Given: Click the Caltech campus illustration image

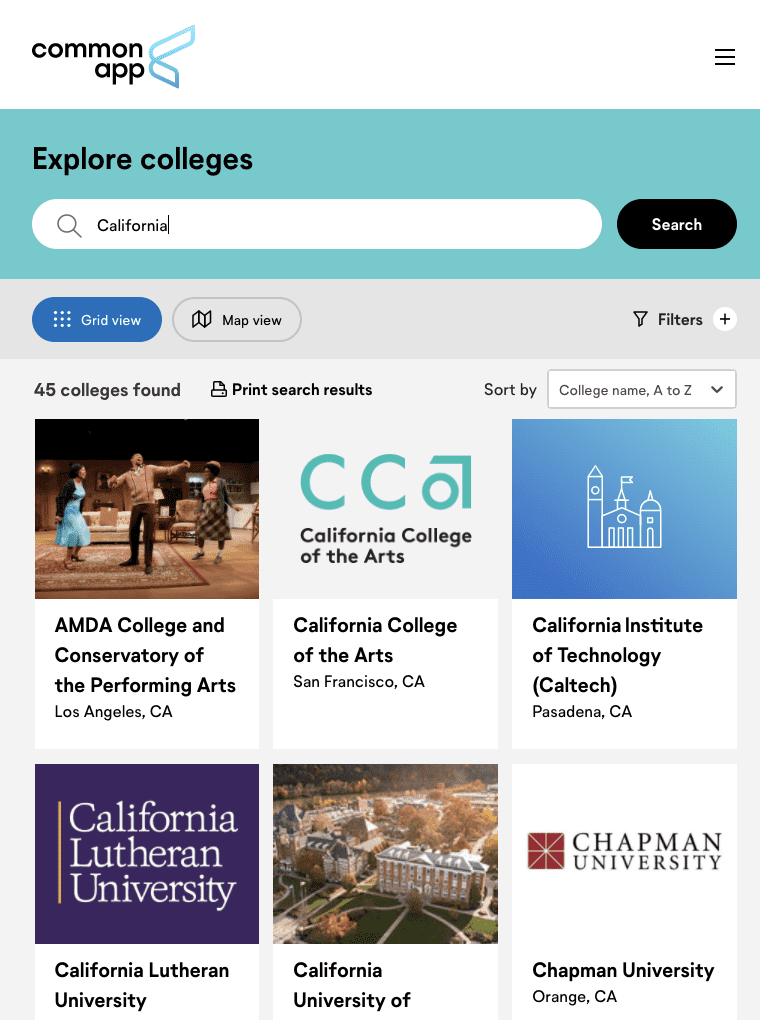Looking at the screenshot, I should click(624, 509).
